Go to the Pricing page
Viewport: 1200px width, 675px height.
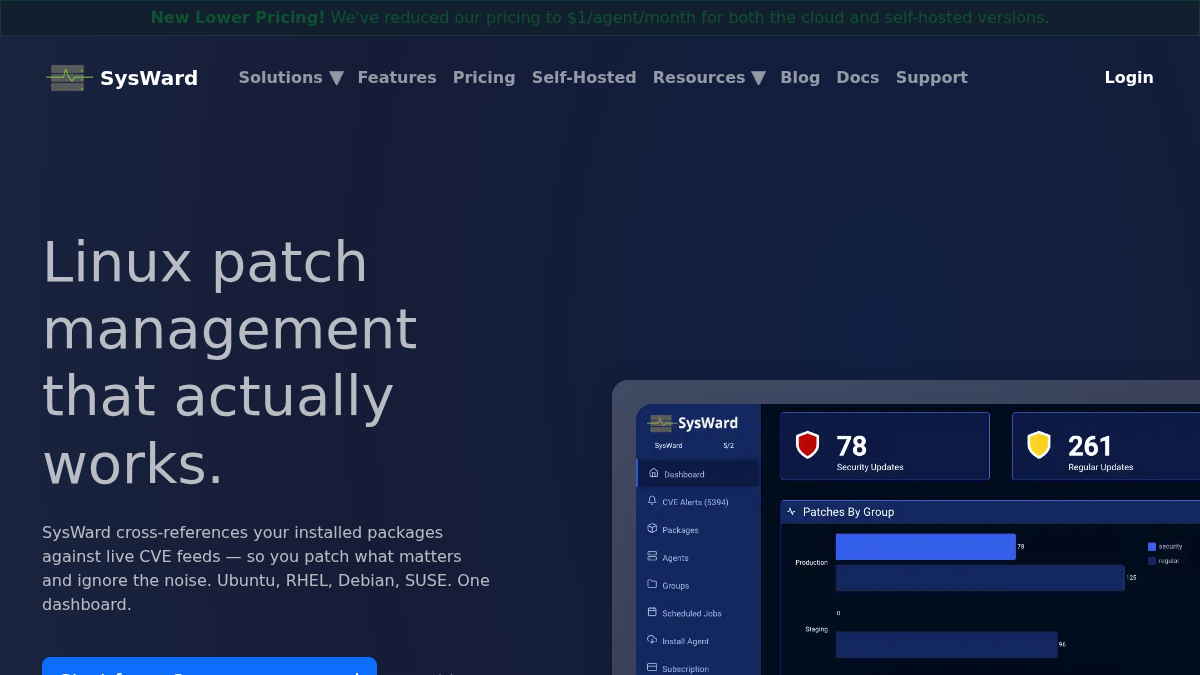coord(484,77)
